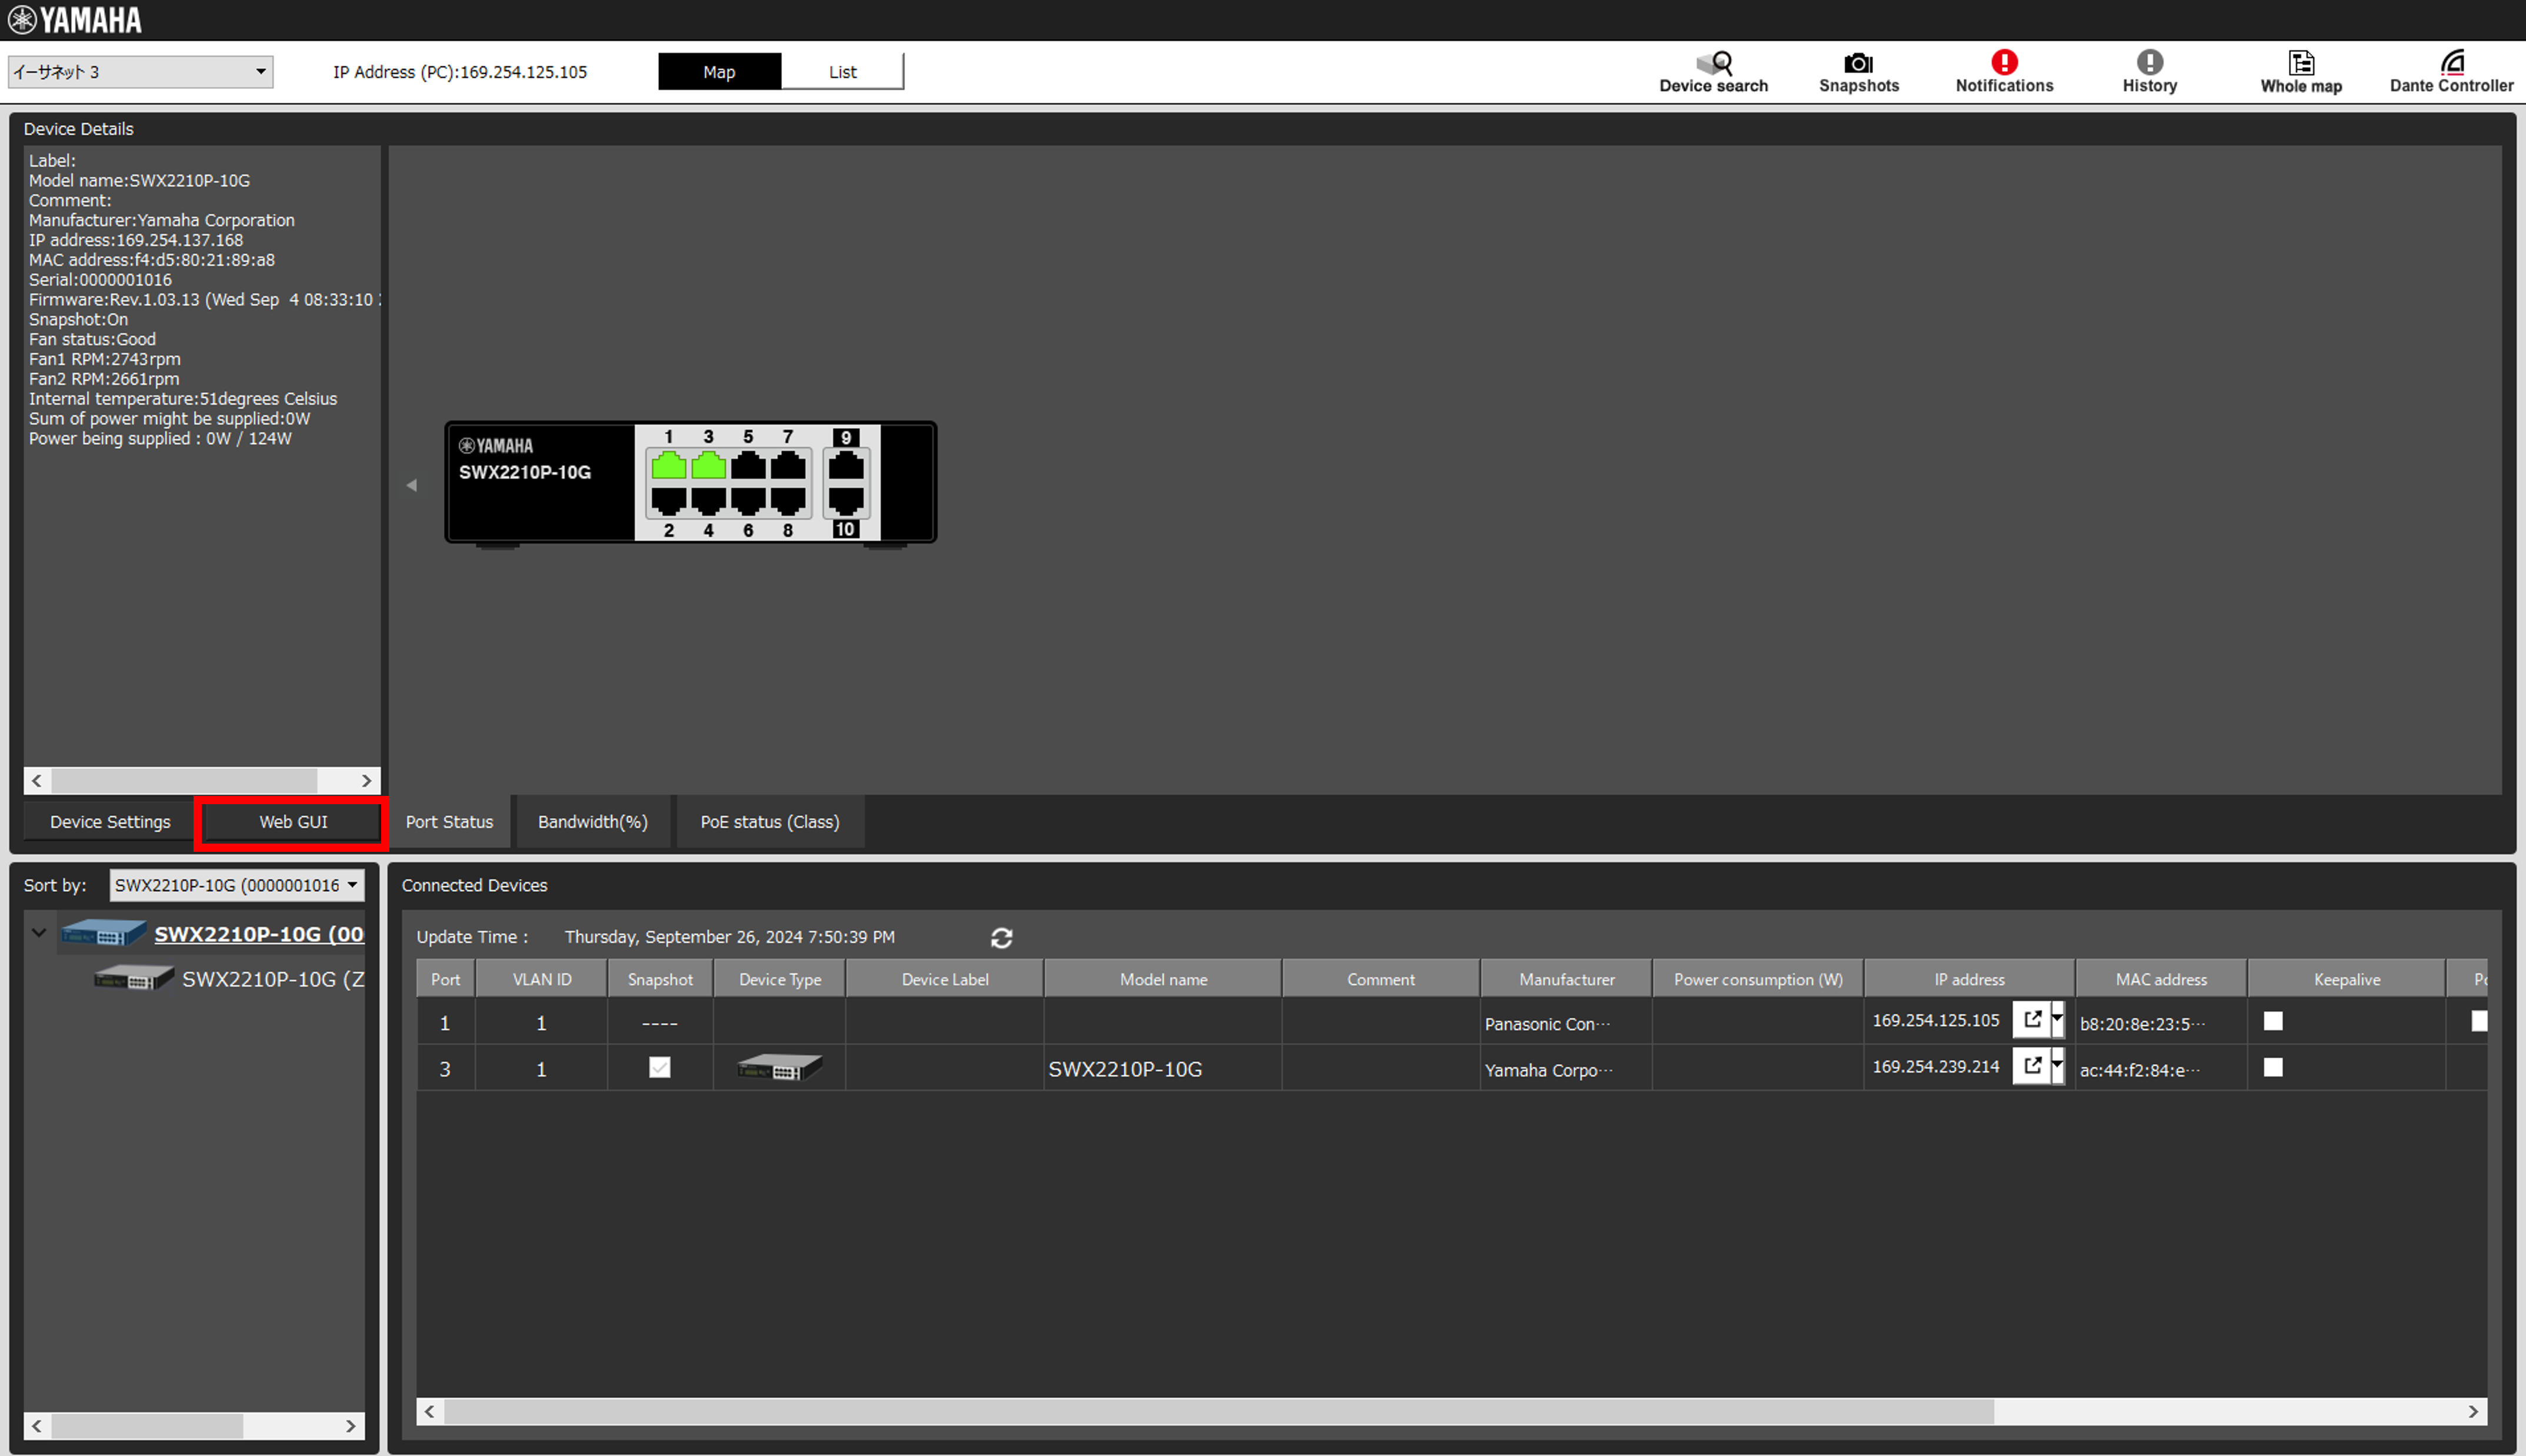This screenshot has width=2526, height=1456.
Task: Open the PoE status (Class) tab
Action: click(769, 821)
